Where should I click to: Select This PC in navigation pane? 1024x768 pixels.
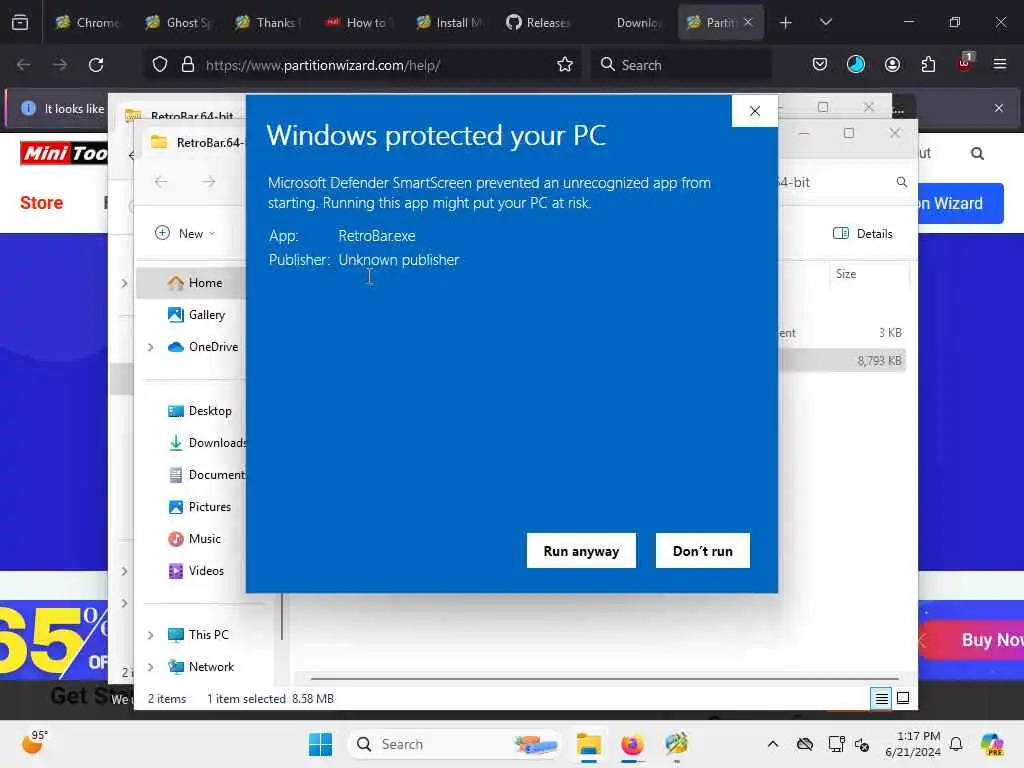click(198, 635)
